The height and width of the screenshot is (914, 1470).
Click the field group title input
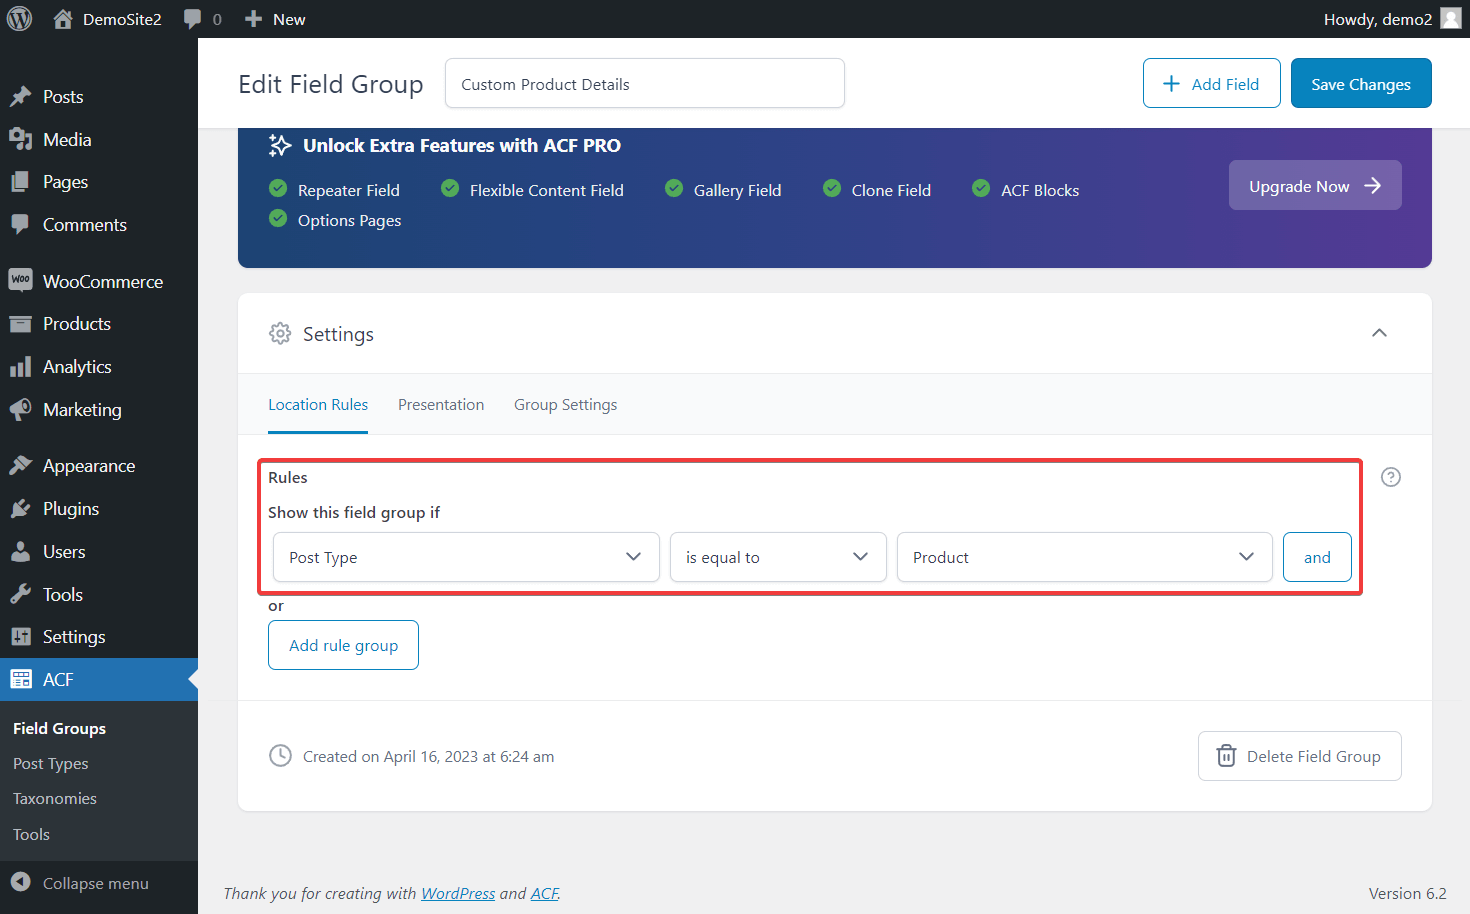coord(645,83)
